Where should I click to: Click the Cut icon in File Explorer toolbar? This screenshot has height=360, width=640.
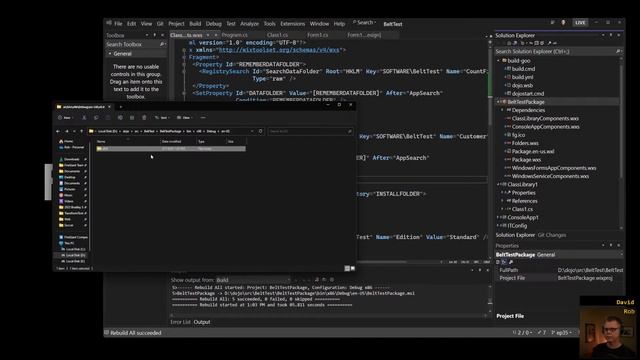[84, 118]
